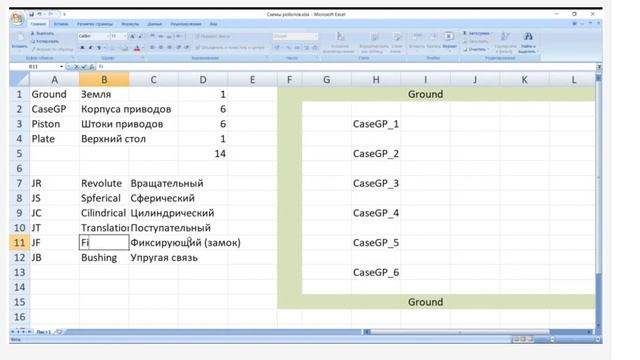Viewport: 640px width, 360px height.
Task: Click the Copy (Копировать) button
Action: [x=44, y=41]
